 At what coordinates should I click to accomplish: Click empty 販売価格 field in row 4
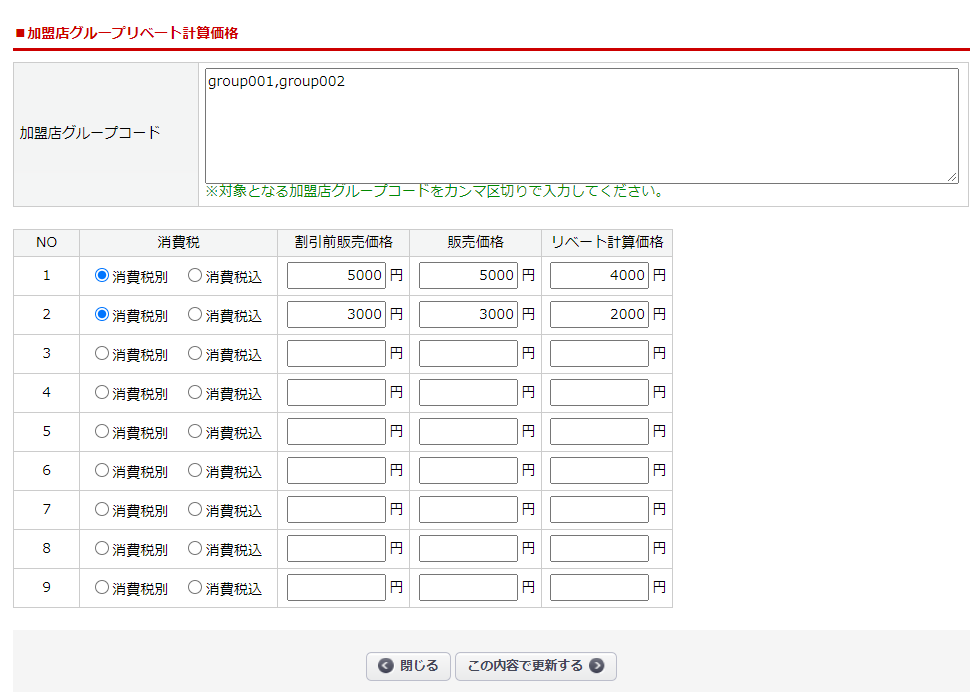pyautogui.click(x=468, y=392)
